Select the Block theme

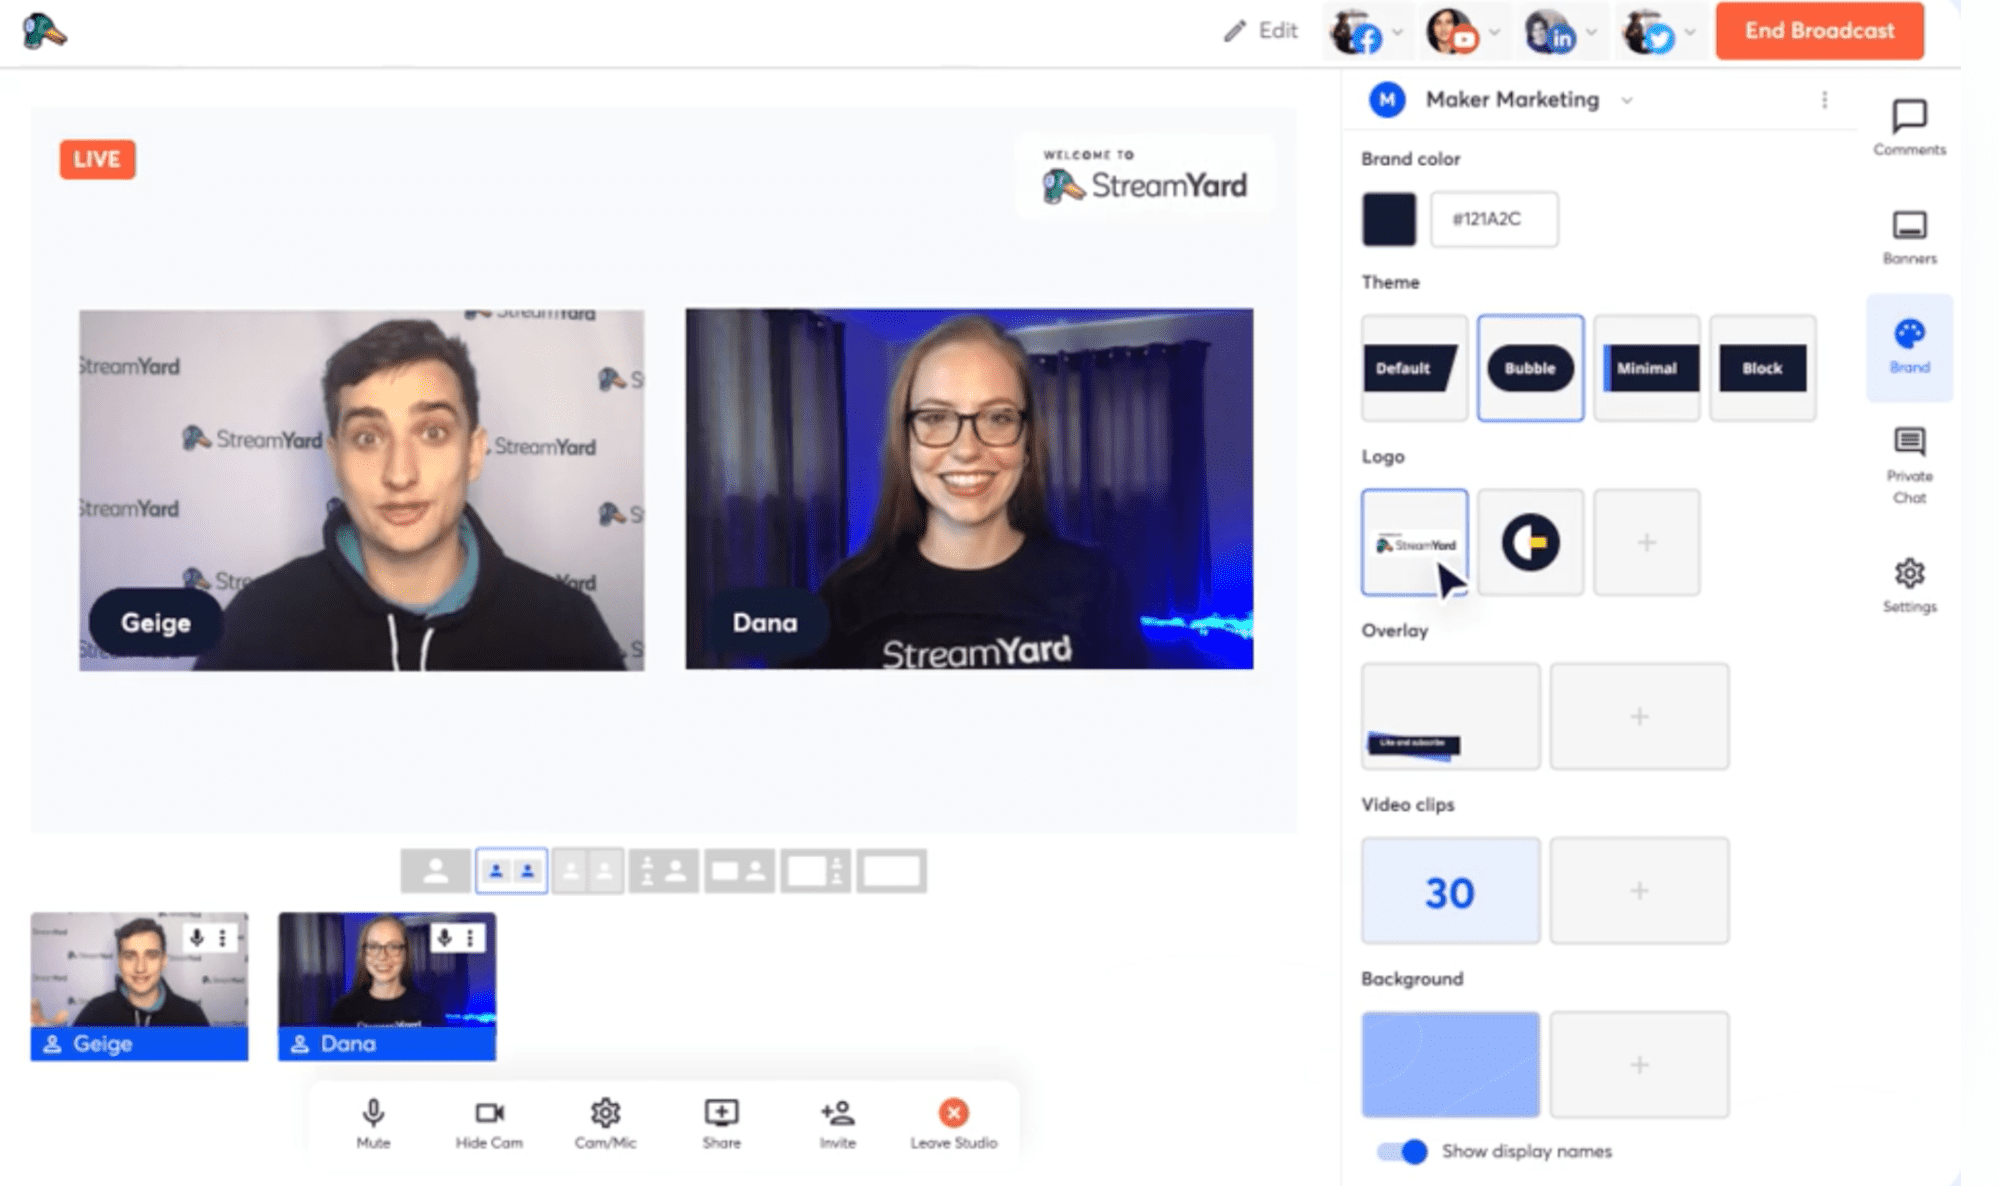click(1762, 368)
